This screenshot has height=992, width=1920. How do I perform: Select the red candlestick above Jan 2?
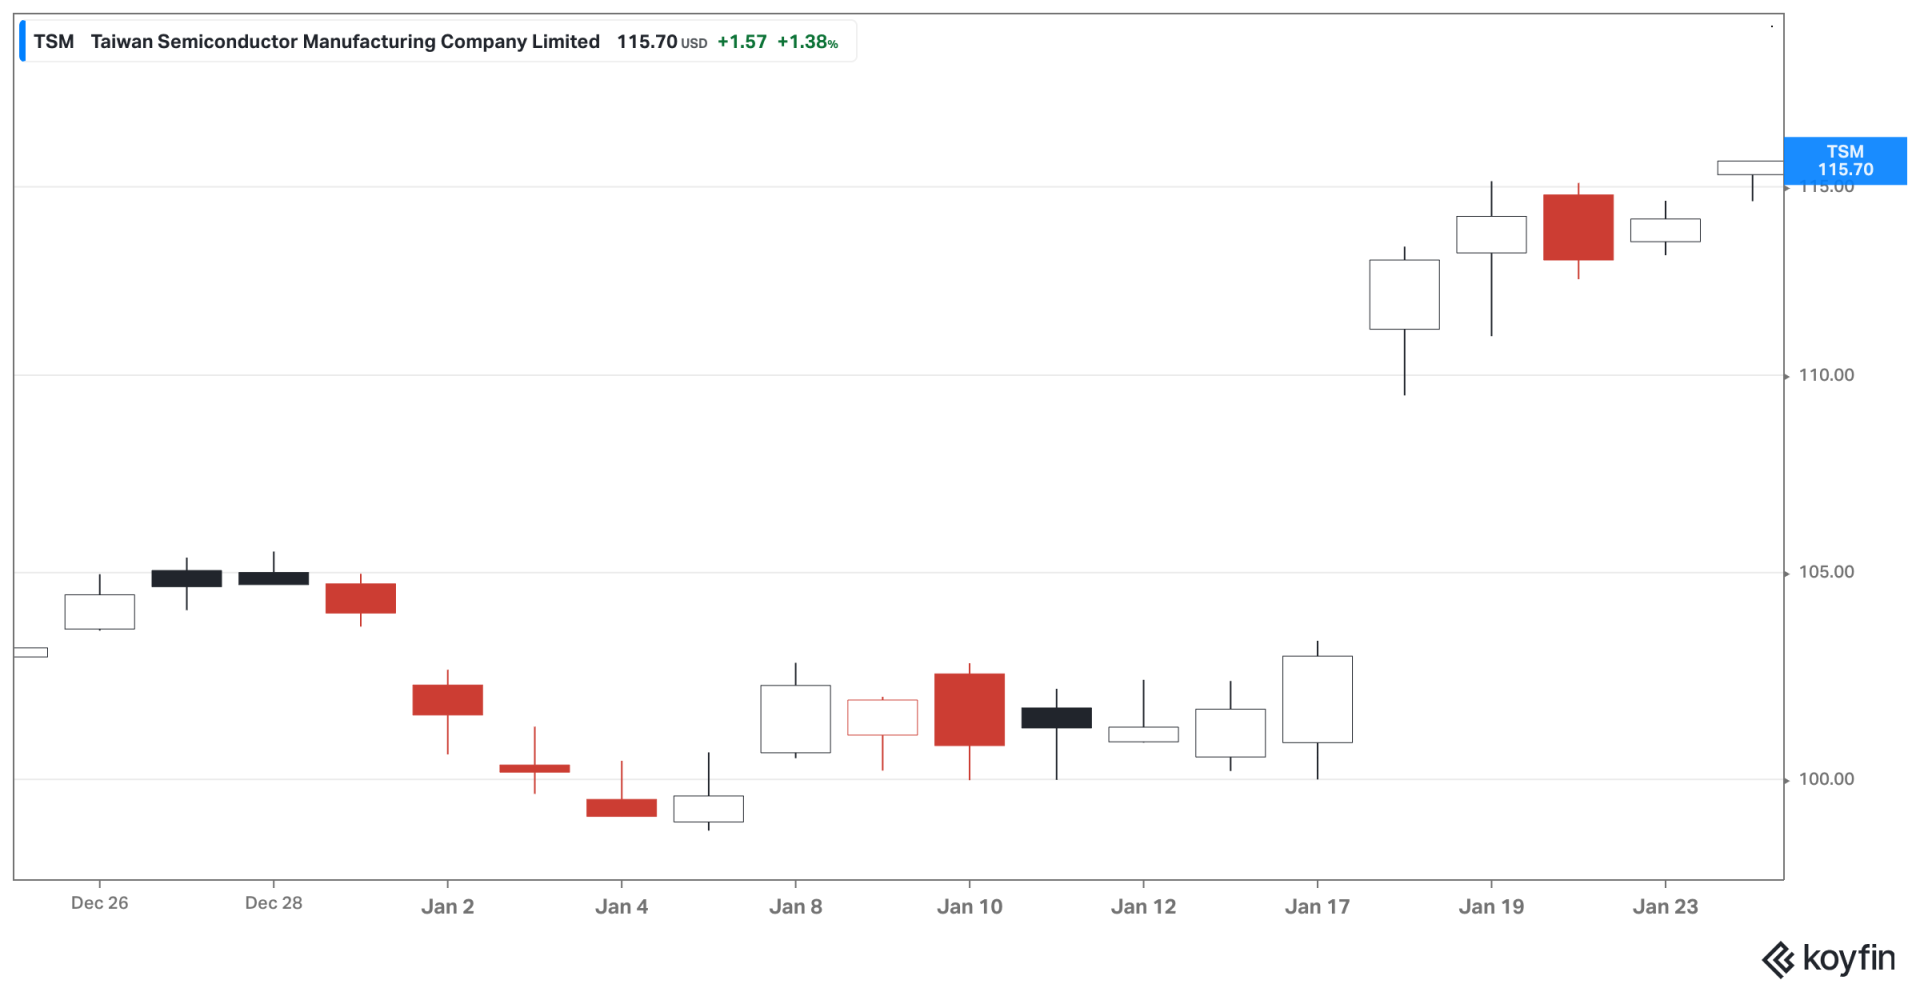click(447, 700)
